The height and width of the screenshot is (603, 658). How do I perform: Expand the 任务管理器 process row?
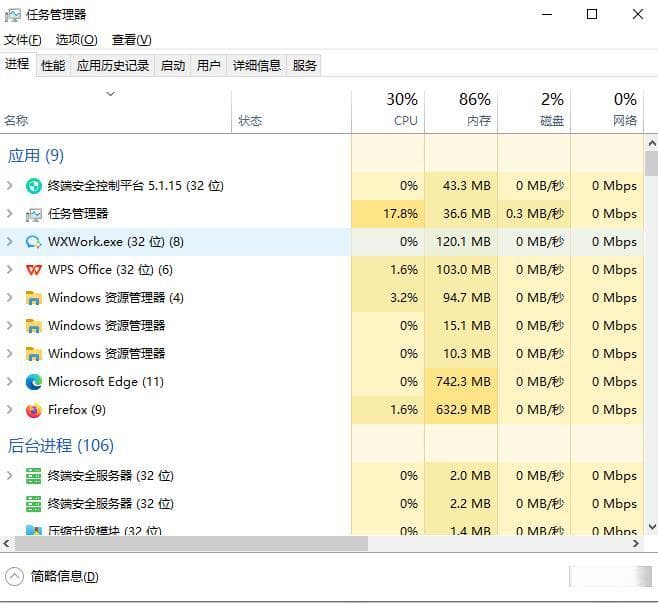(10, 214)
